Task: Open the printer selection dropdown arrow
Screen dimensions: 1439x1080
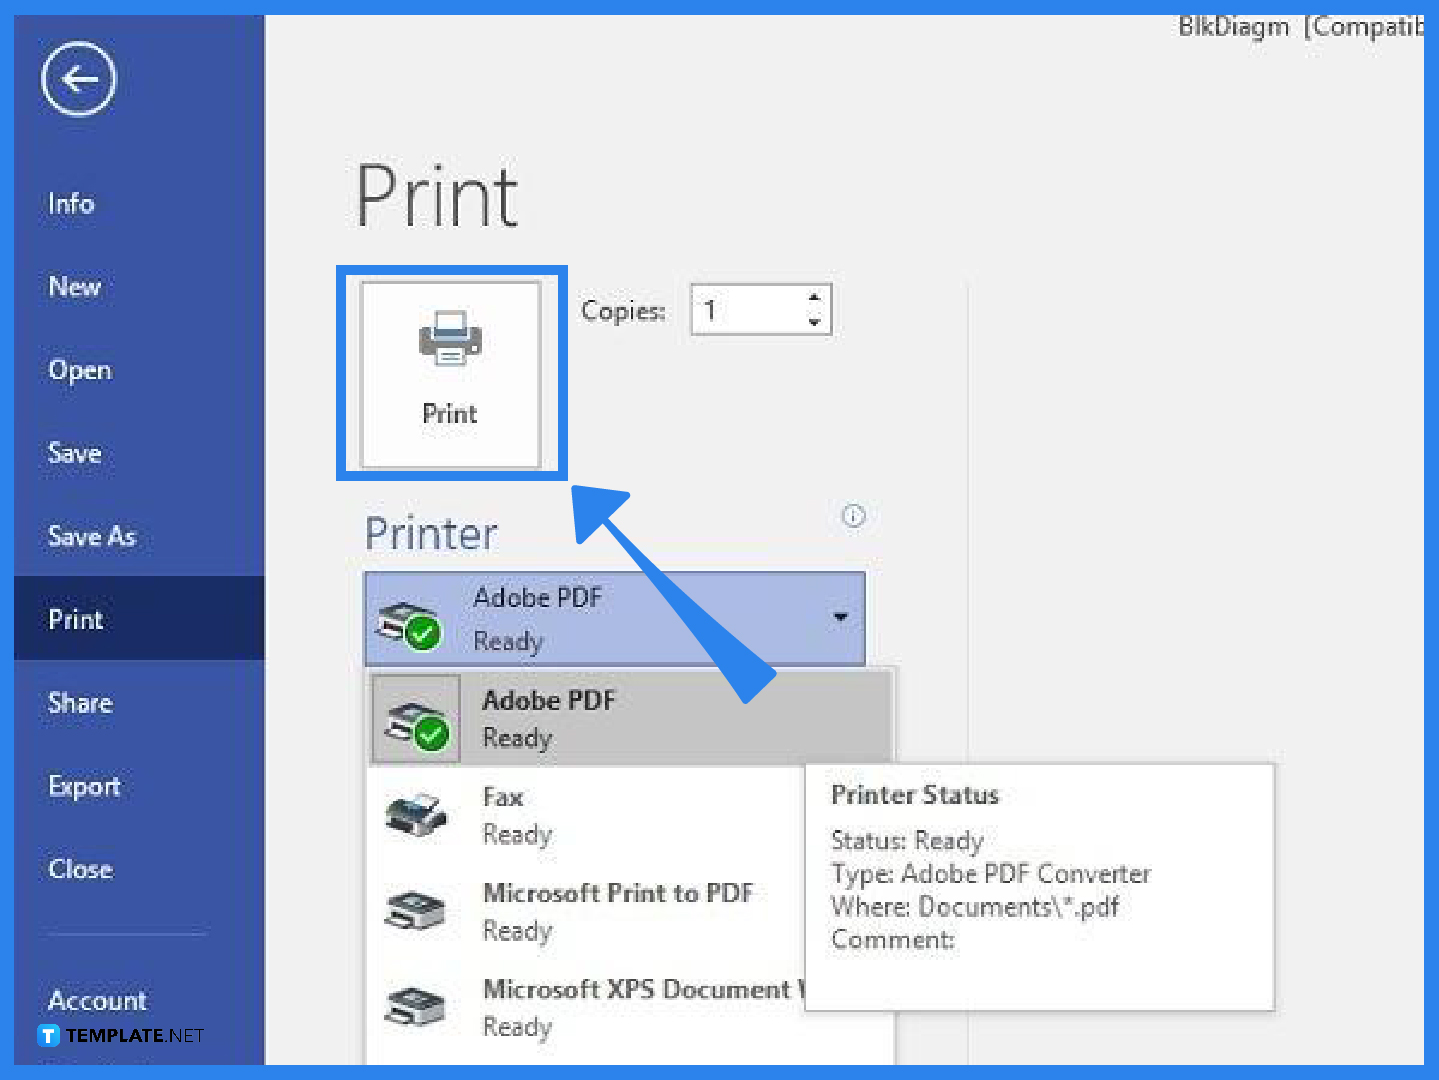Action: tap(839, 618)
